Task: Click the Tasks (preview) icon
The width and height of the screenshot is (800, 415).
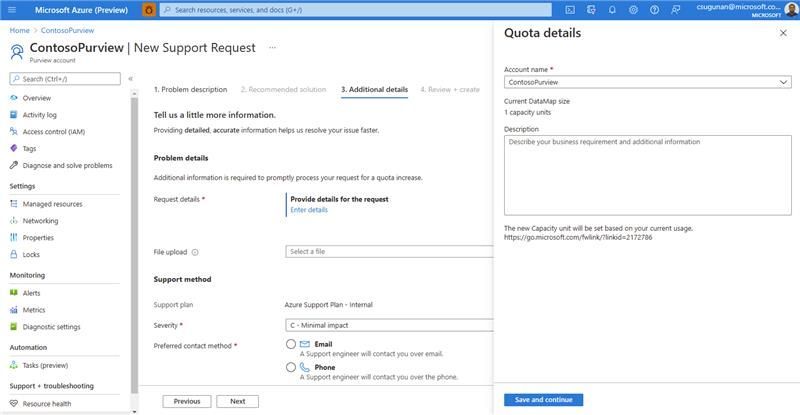Action: click(x=14, y=365)
